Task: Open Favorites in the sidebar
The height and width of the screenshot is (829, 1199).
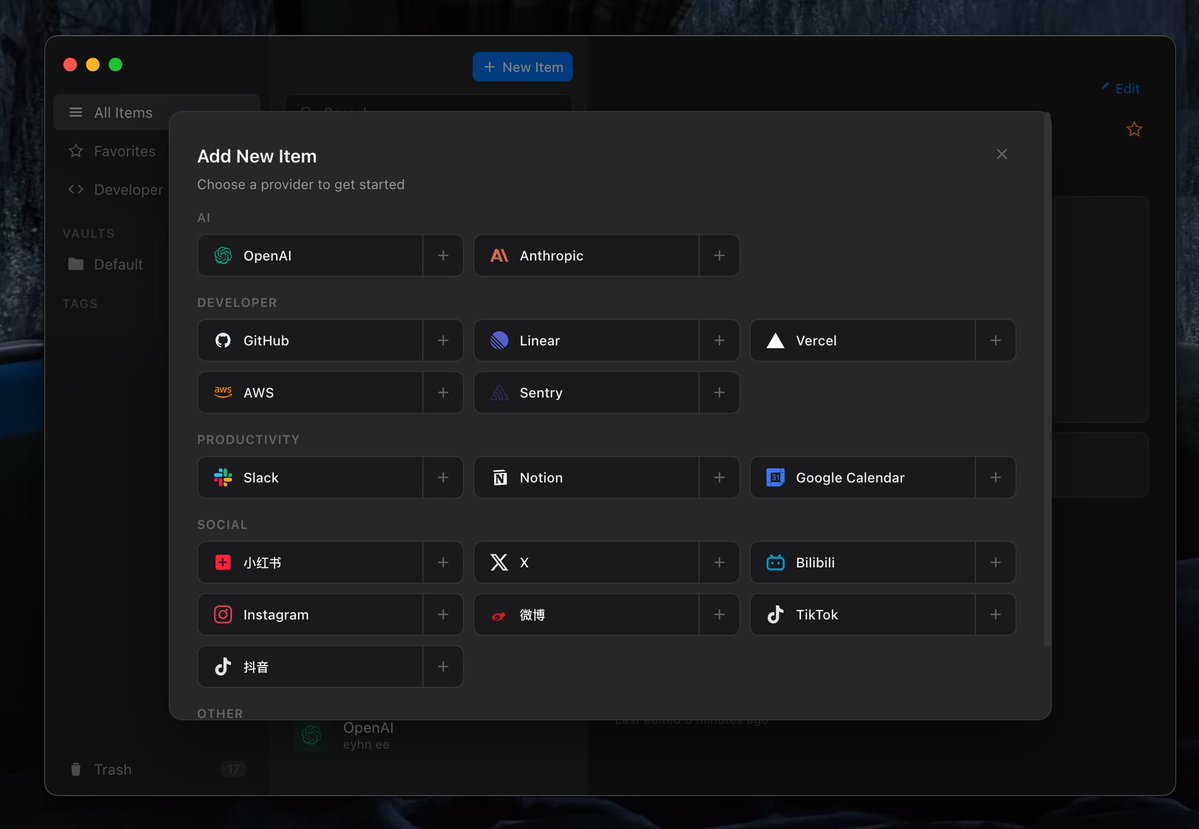Action: (112, 151)
